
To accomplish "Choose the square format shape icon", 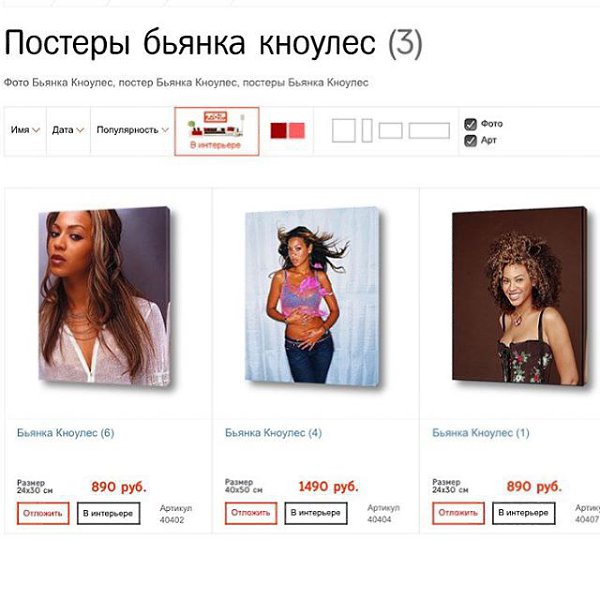I will [x=343, y=130].
